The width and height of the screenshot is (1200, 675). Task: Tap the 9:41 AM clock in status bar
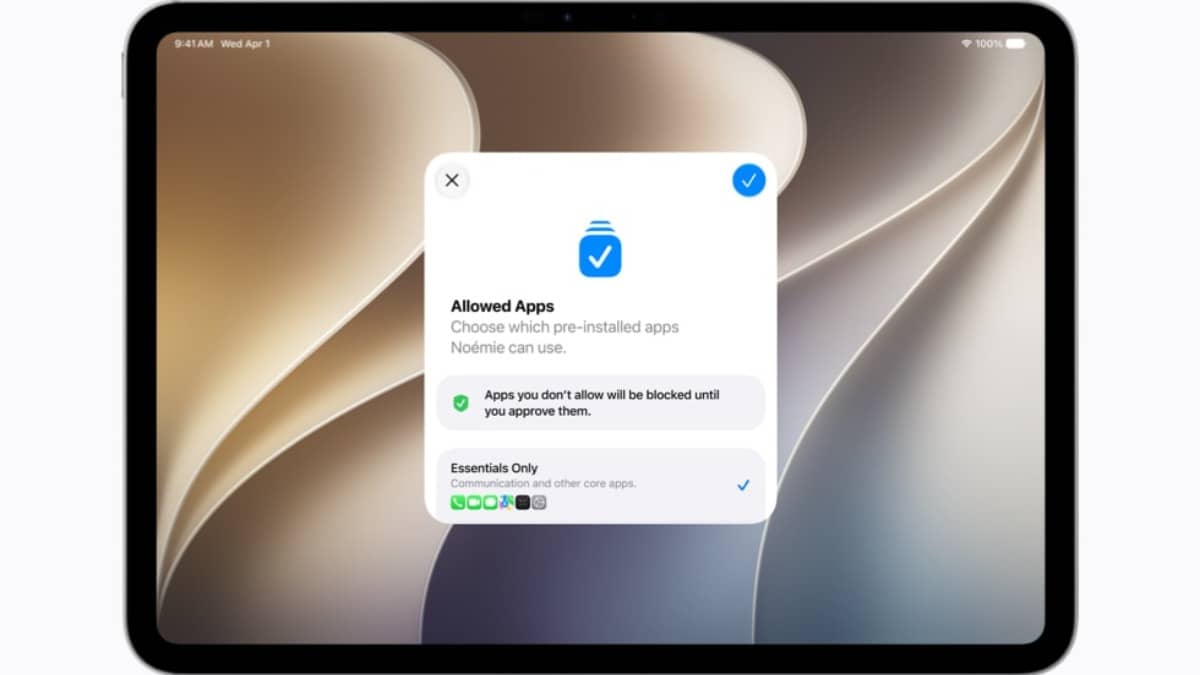tap(193, 44)
